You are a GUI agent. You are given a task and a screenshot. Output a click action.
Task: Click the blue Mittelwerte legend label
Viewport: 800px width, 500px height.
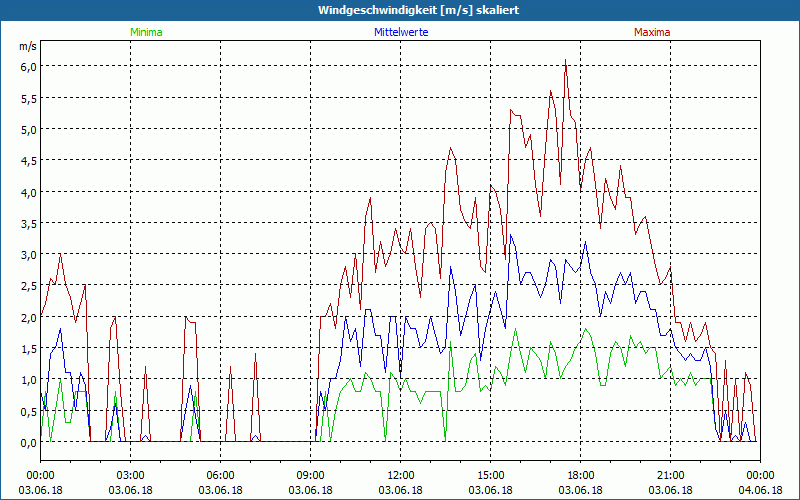pos(401,32)
